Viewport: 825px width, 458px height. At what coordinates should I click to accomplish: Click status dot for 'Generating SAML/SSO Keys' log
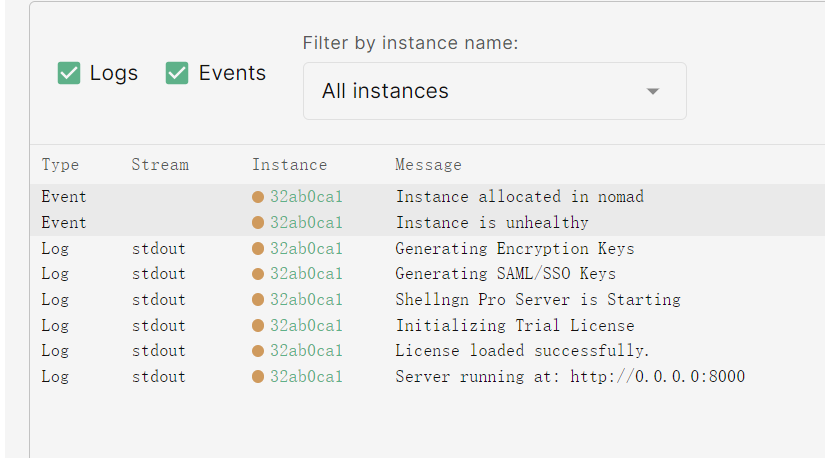(258, 274)
